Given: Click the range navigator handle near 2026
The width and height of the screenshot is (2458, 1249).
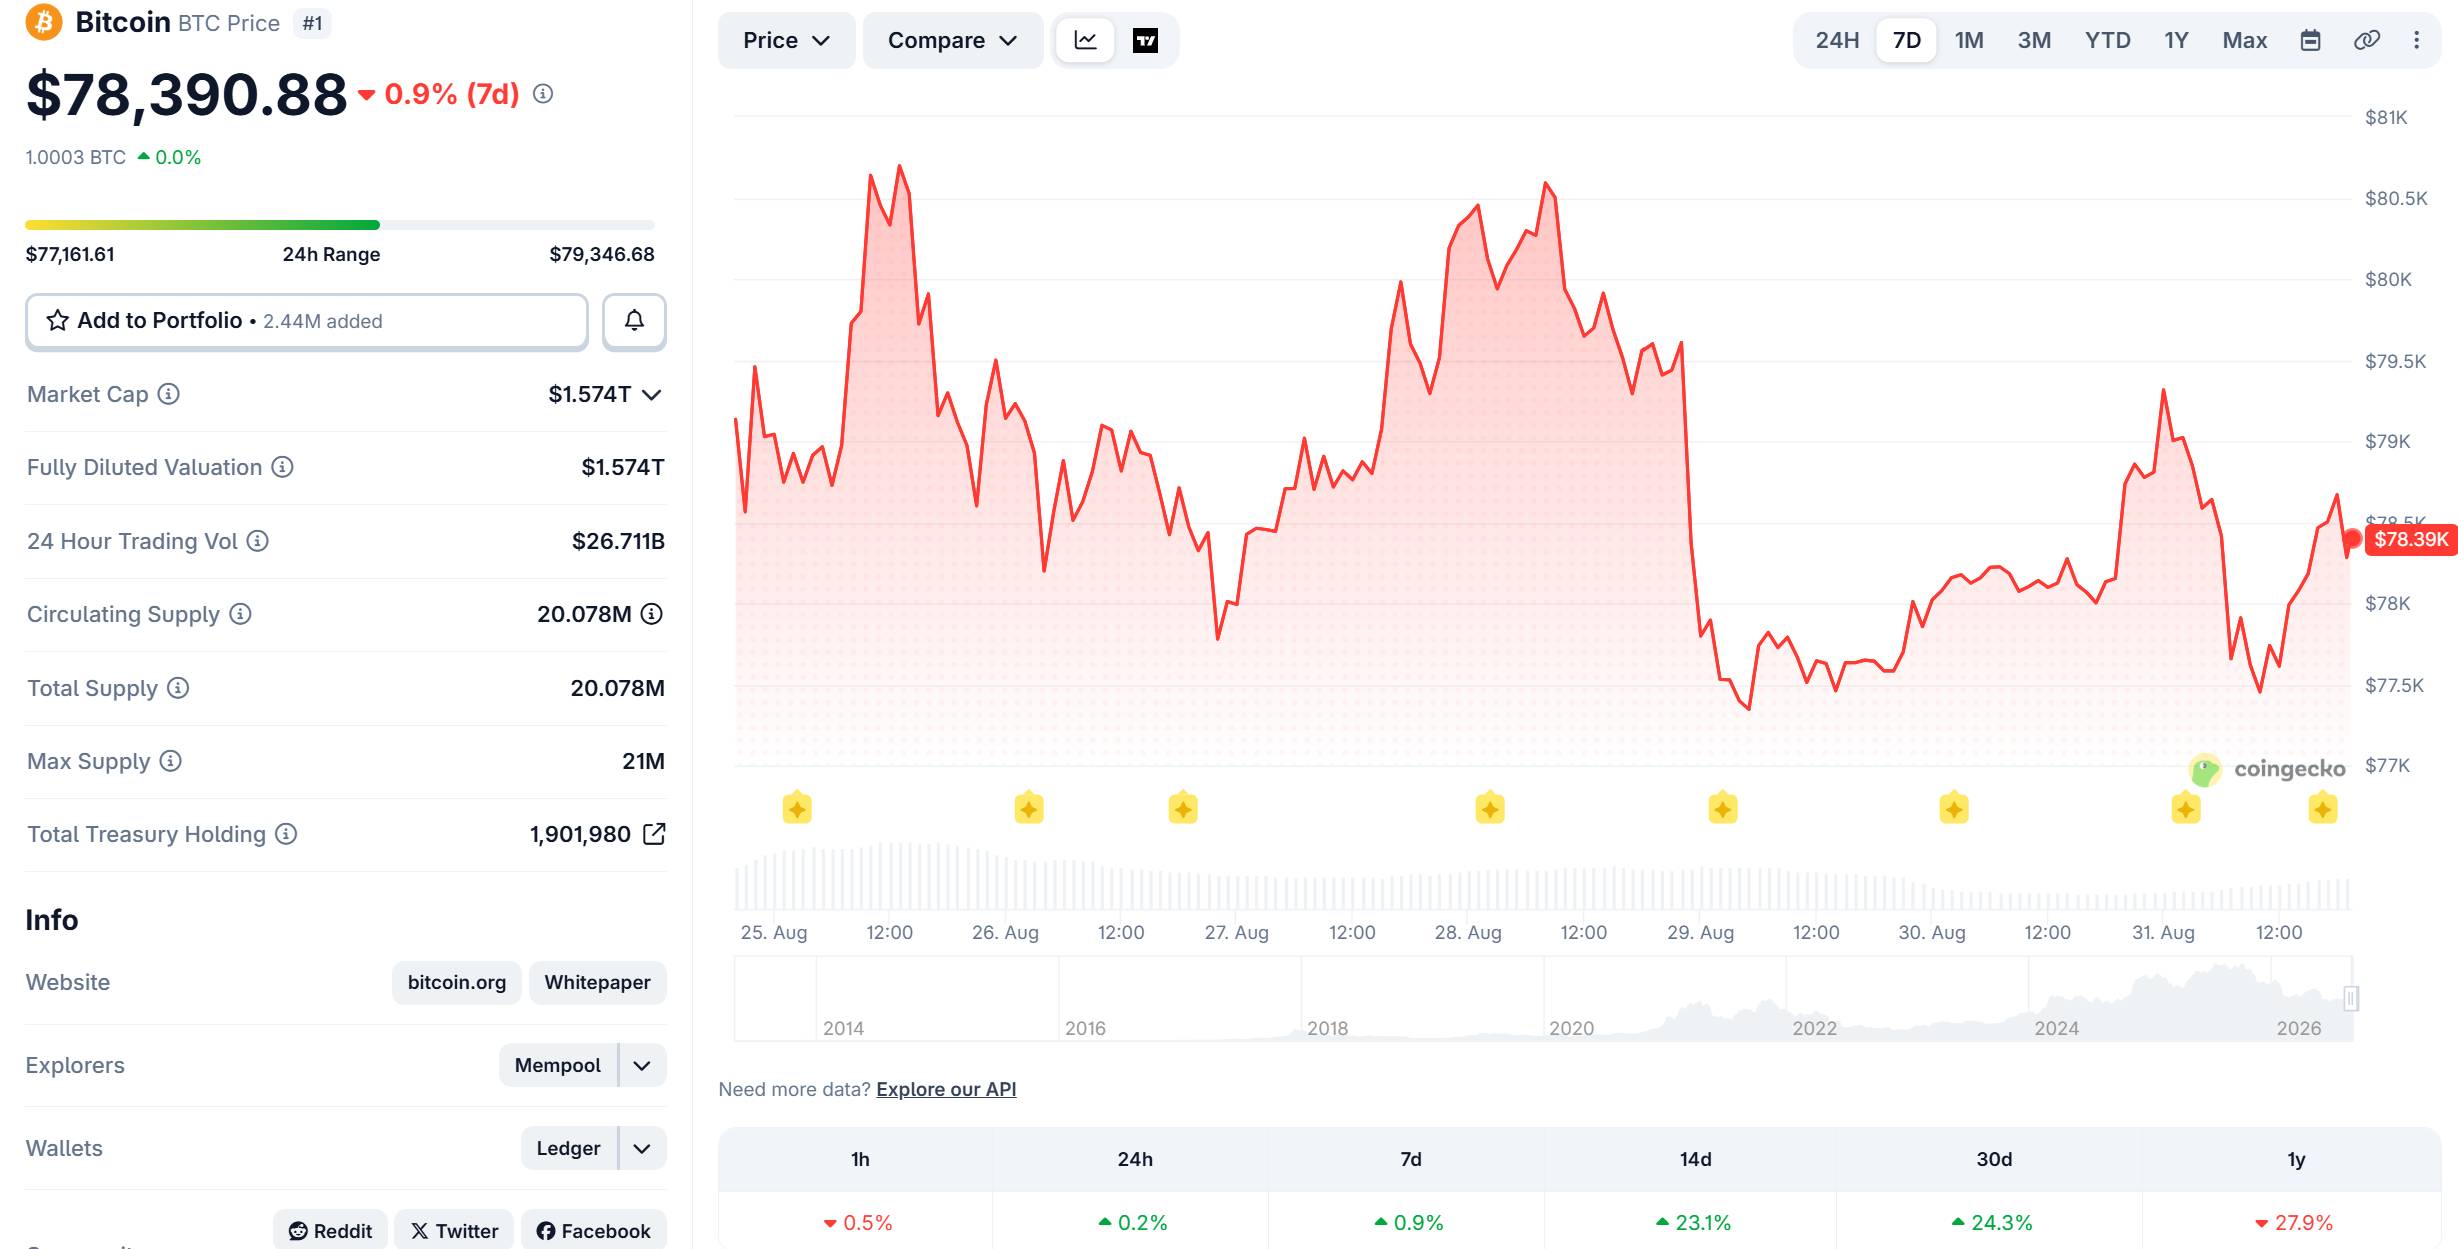Looking at the screenshot, I should 2351,998.
